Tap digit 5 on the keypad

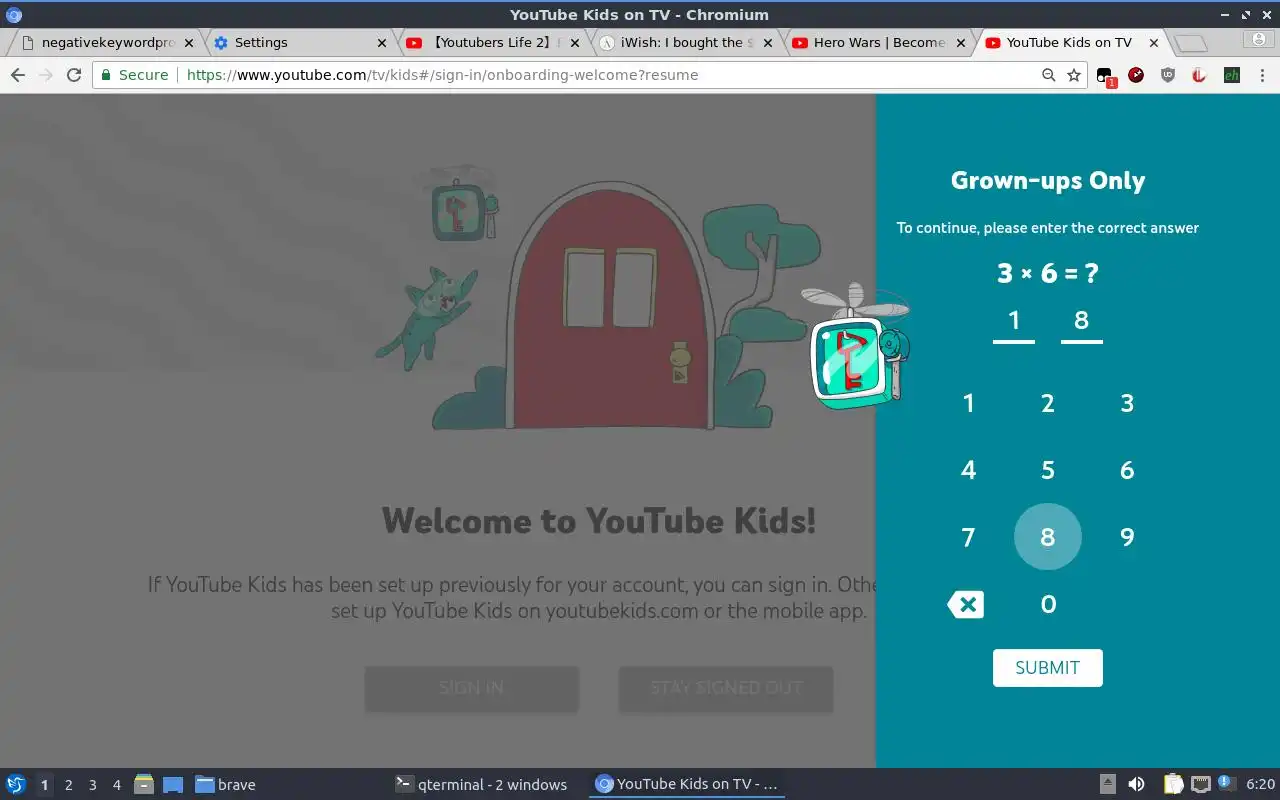(x=1048, y=470)
